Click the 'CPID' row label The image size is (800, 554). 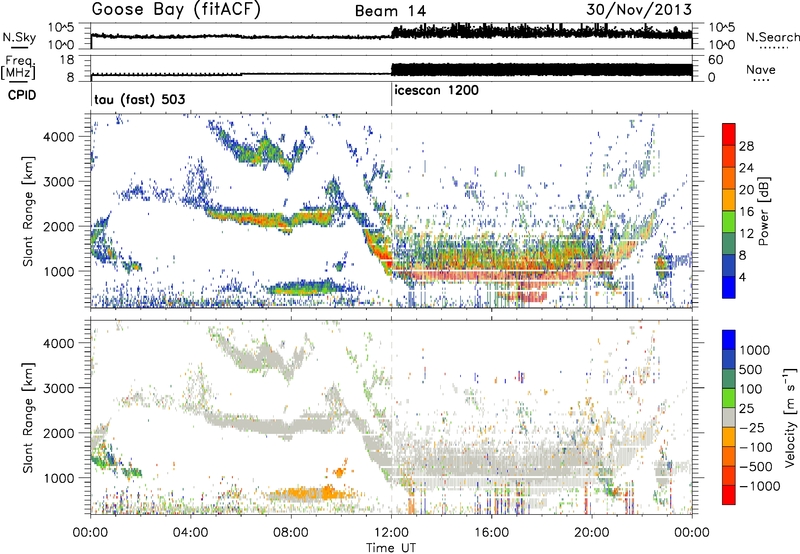(x=22, y=95)
